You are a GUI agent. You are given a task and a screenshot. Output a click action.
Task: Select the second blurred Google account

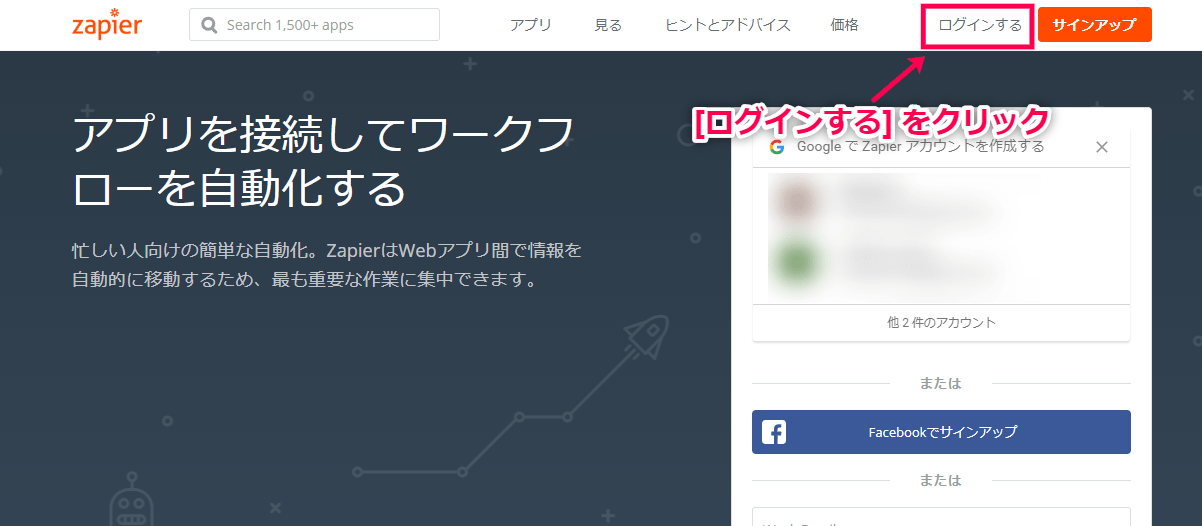(941, 262)
